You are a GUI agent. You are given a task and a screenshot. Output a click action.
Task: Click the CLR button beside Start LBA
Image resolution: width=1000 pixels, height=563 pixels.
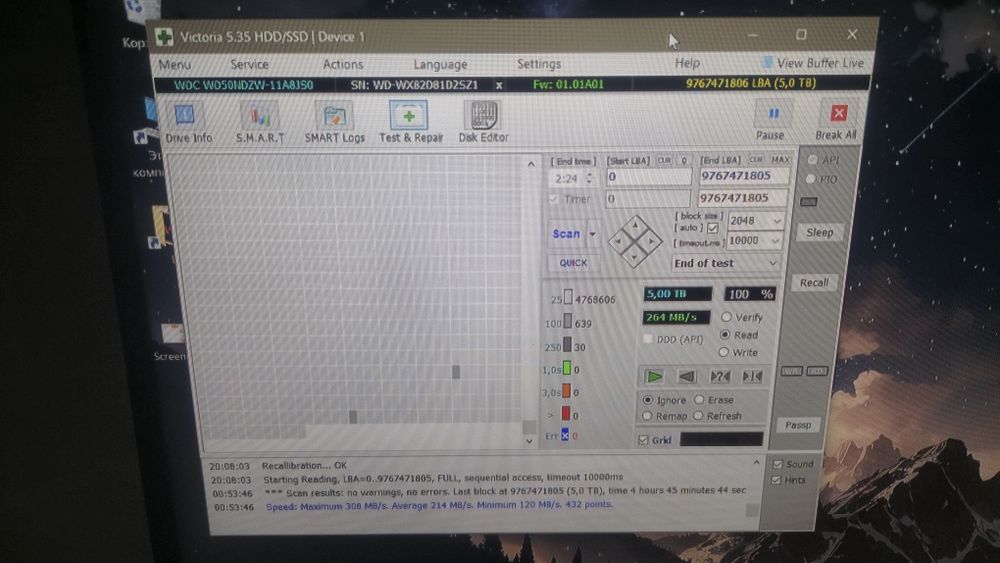tap(664, 160)
